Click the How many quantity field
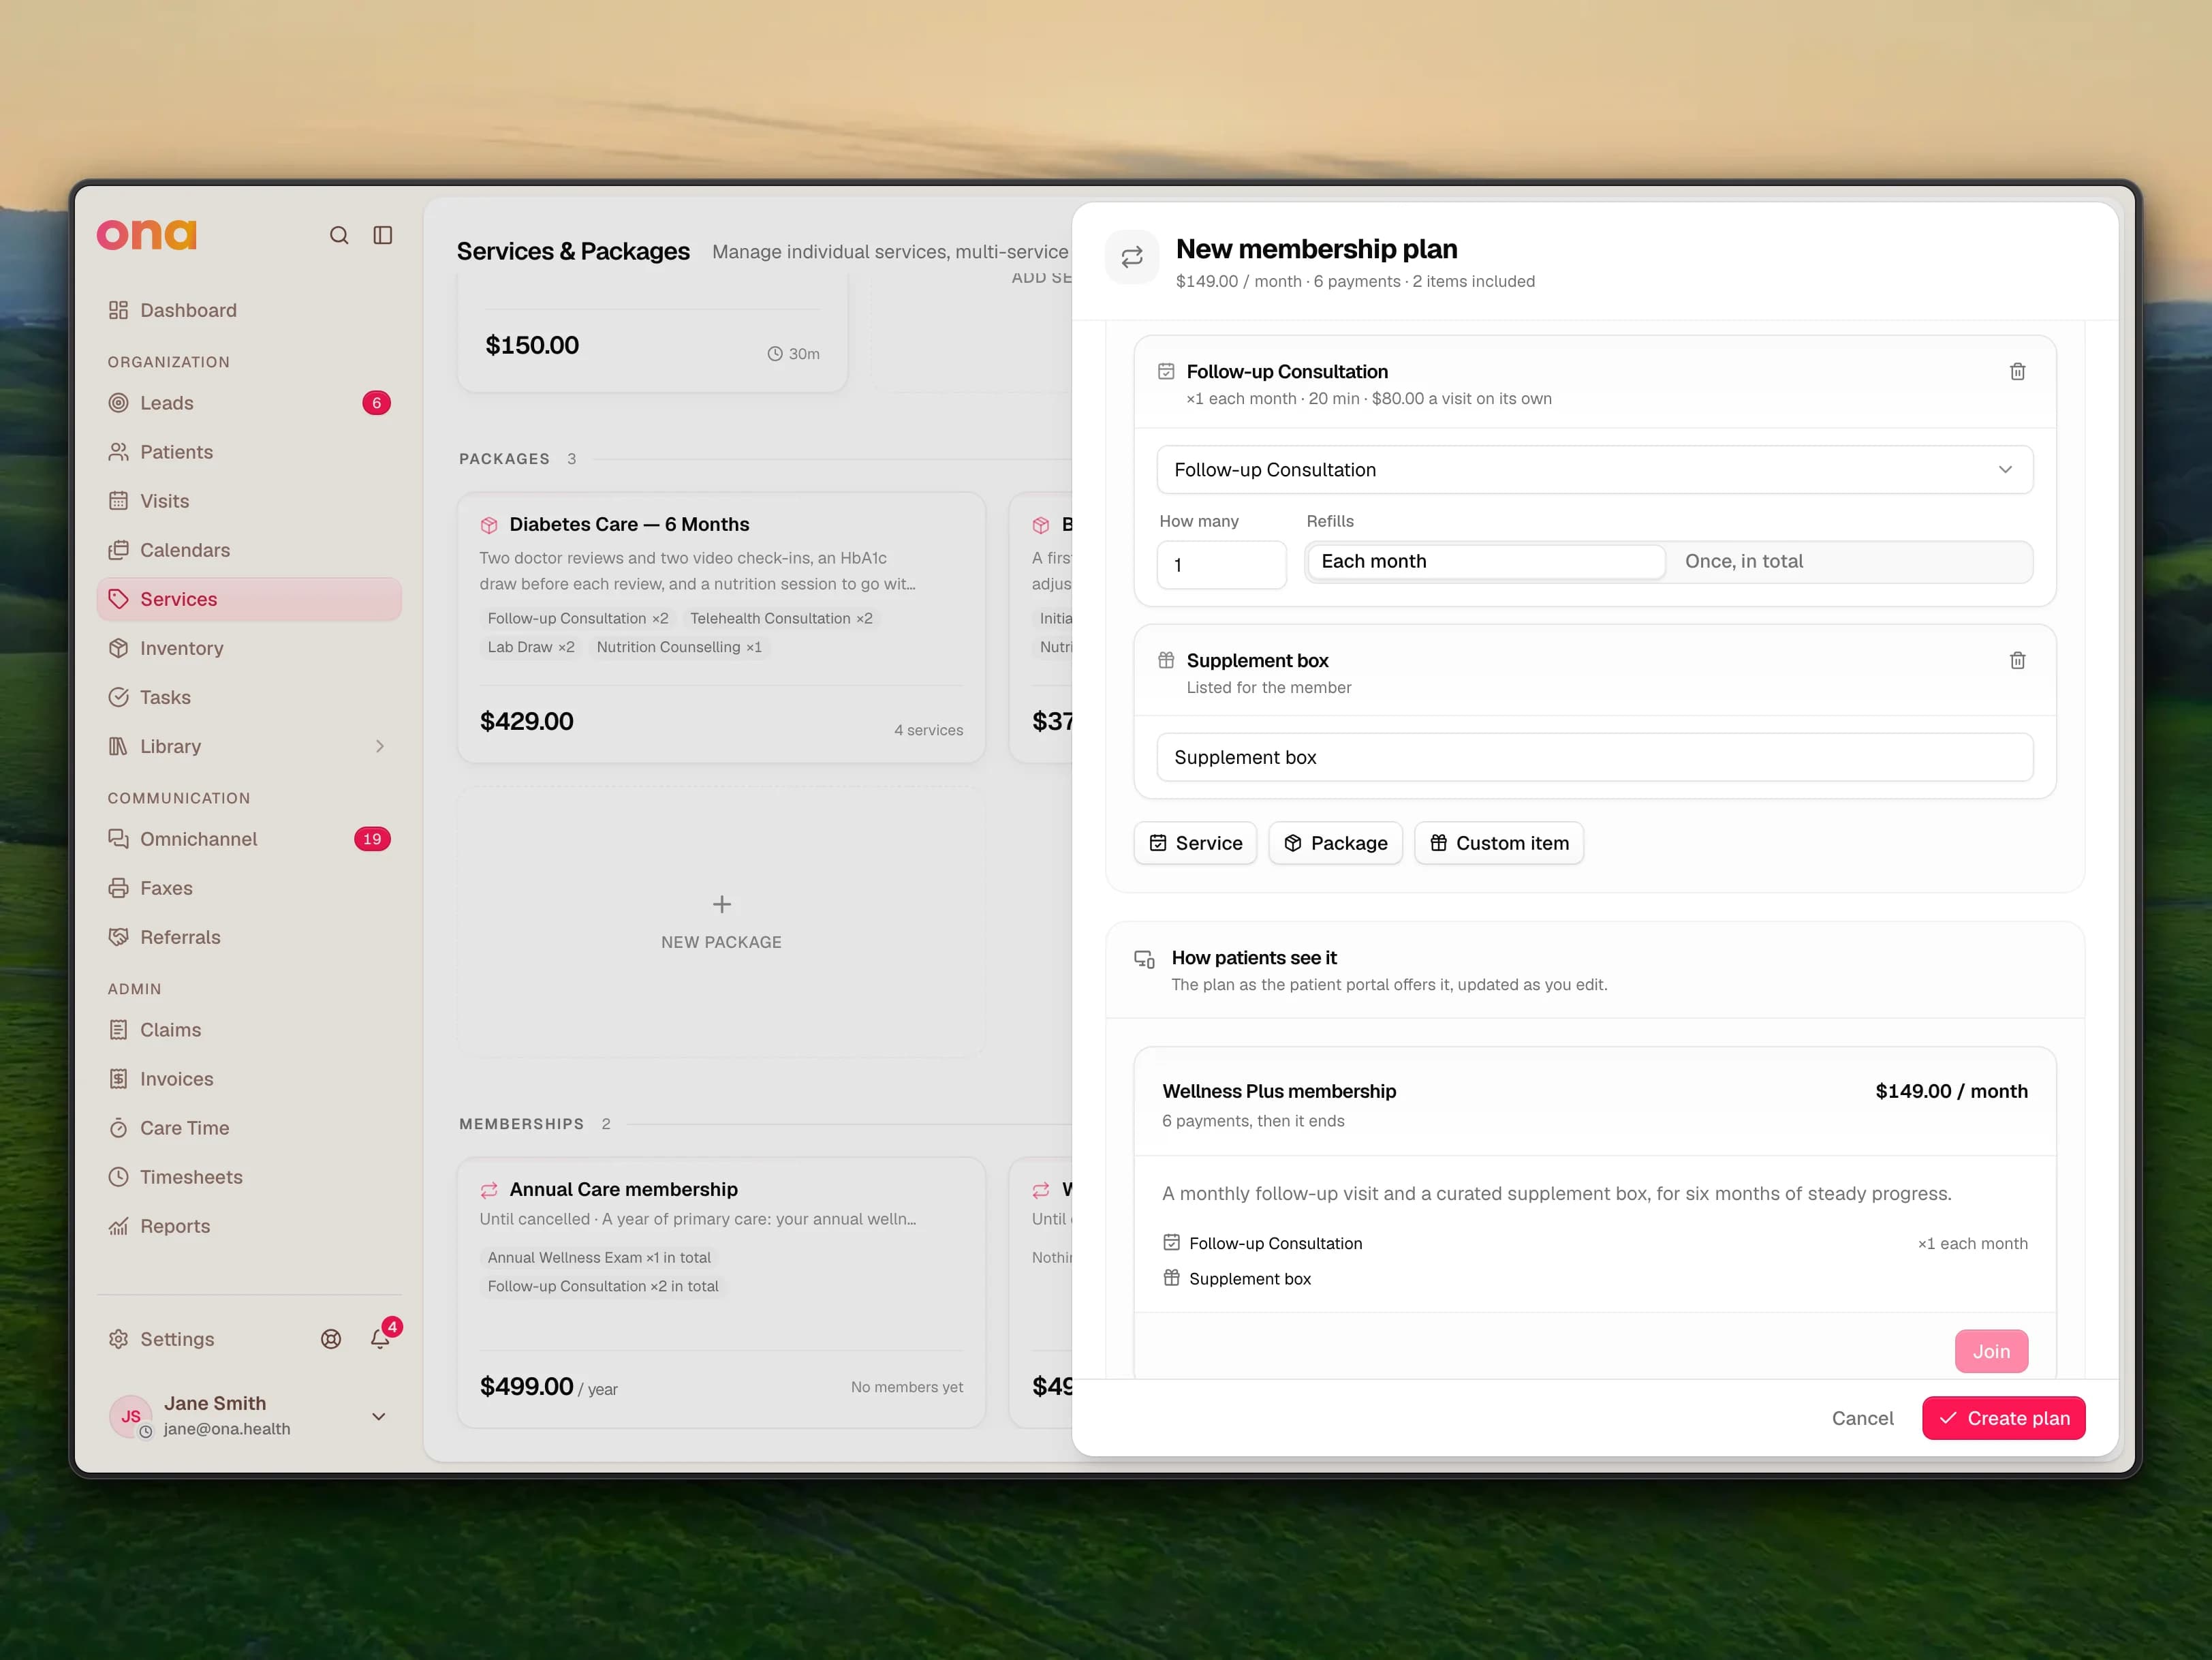This screenshot has width=2212, height=1660. [x=1221, y=565]
